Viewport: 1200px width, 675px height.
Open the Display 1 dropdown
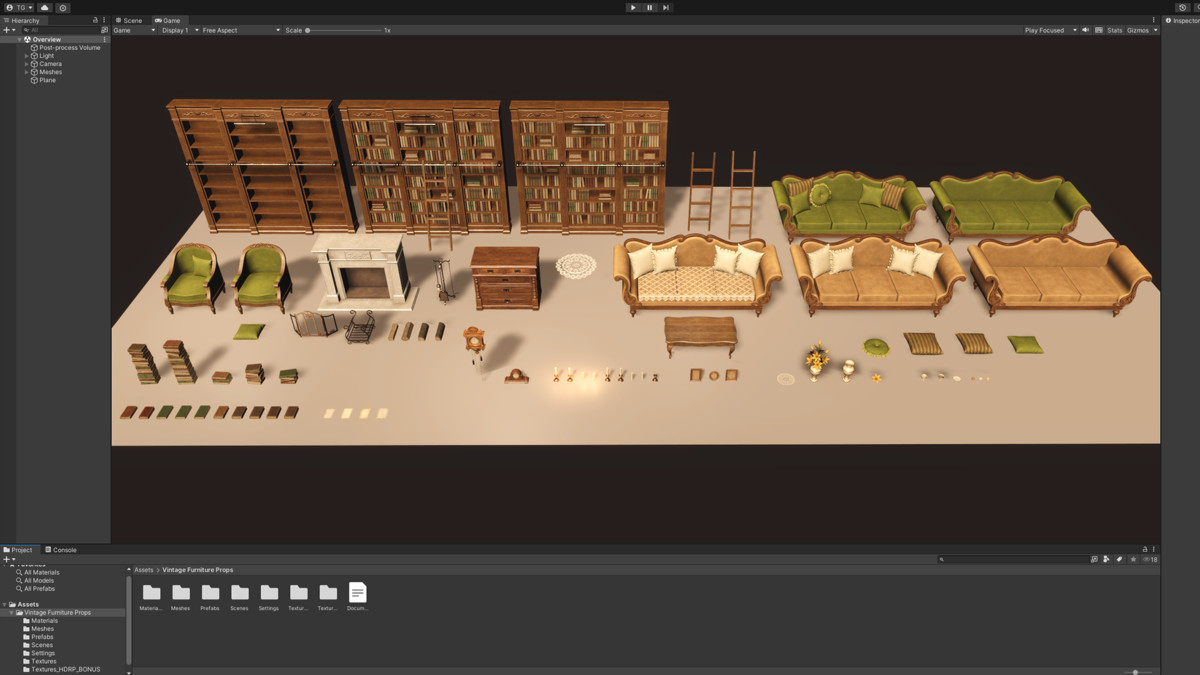tap(180, 30)
